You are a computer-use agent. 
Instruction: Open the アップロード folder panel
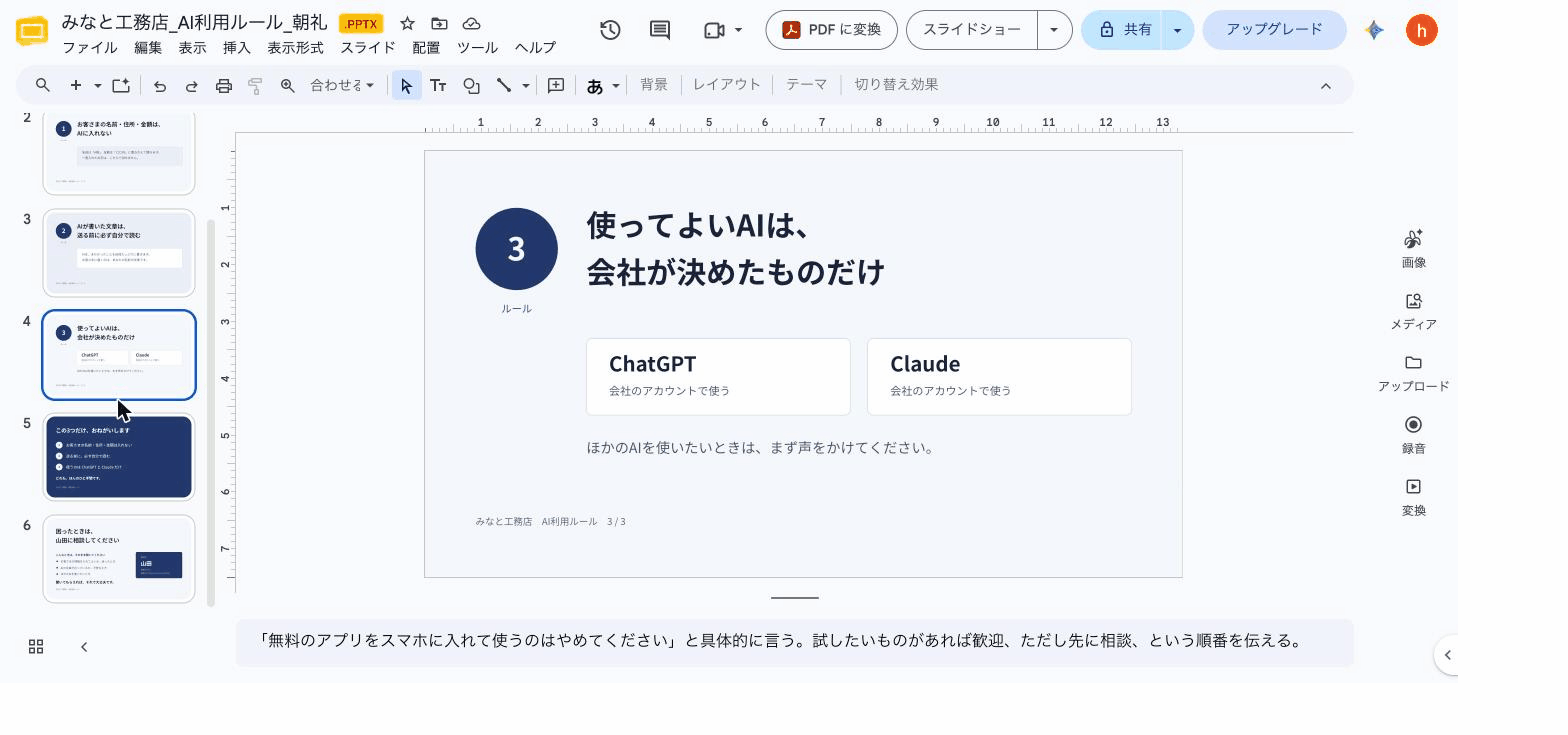[x=1413, y=373]
